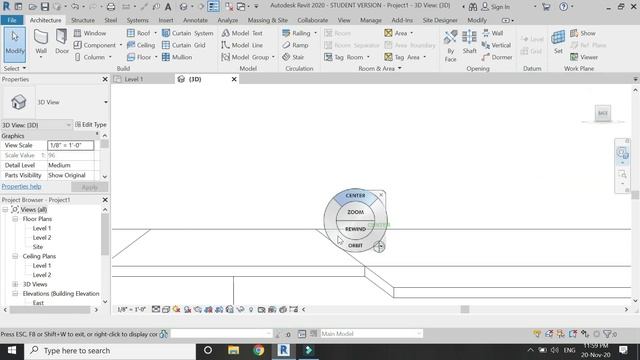Show the work plane
This screenshot has width=640, height=360.
583,33
